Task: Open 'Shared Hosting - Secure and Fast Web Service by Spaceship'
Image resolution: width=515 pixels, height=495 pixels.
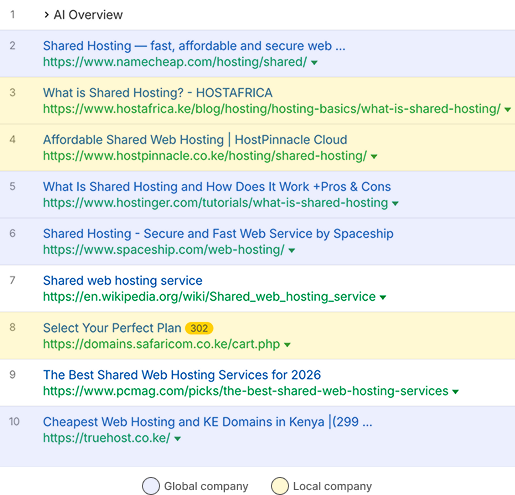Action: click(218, 234)
